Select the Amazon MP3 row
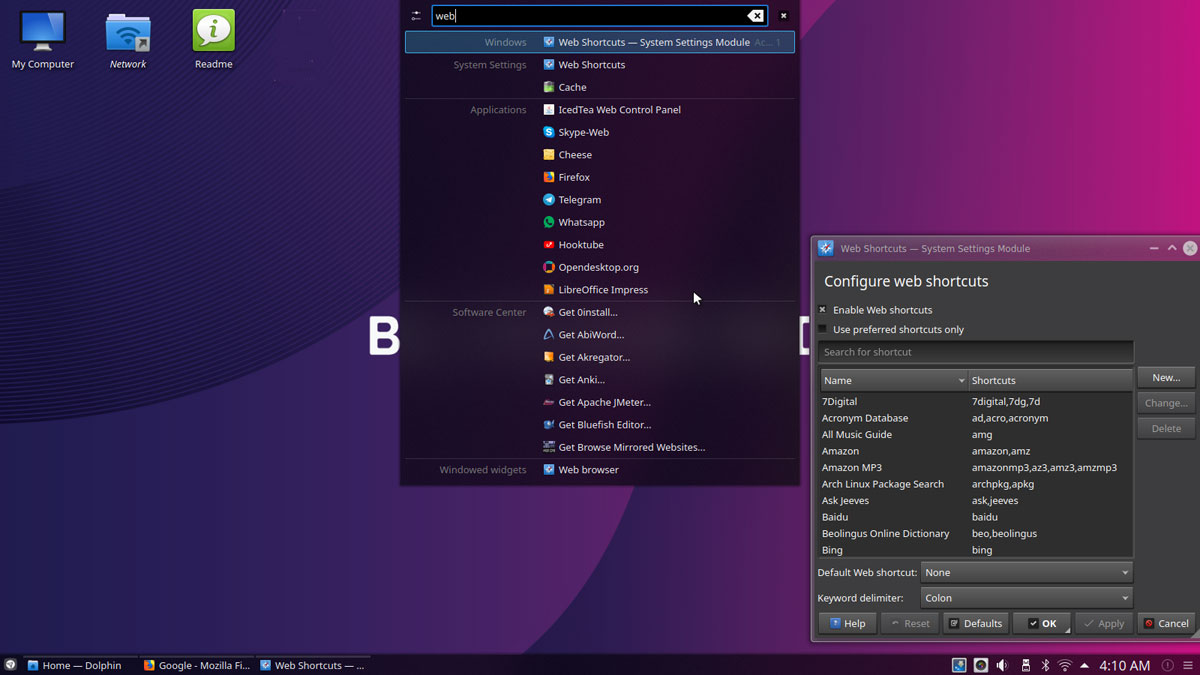Image resolution: width=1200 pixels, height=675 pixels. click(976, 467)
